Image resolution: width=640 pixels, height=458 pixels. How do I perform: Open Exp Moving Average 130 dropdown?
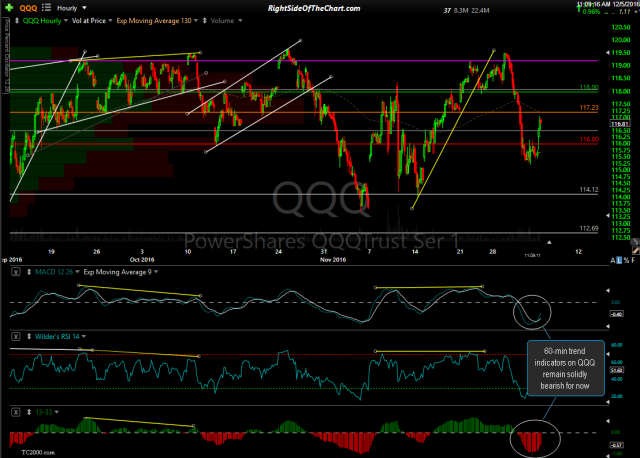[157, 21]
